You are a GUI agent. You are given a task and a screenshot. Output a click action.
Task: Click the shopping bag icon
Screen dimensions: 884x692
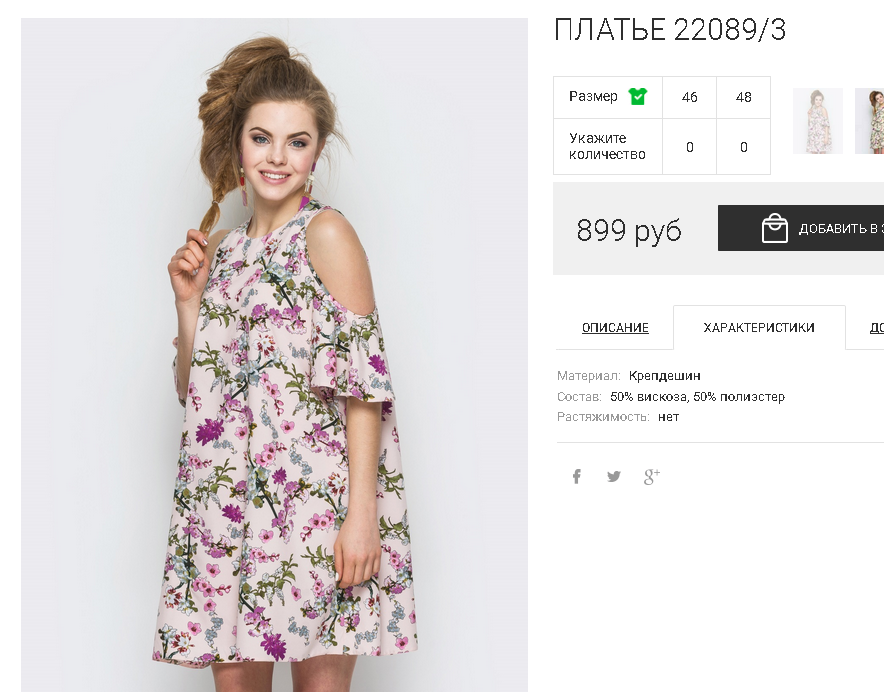pos(775,229)
